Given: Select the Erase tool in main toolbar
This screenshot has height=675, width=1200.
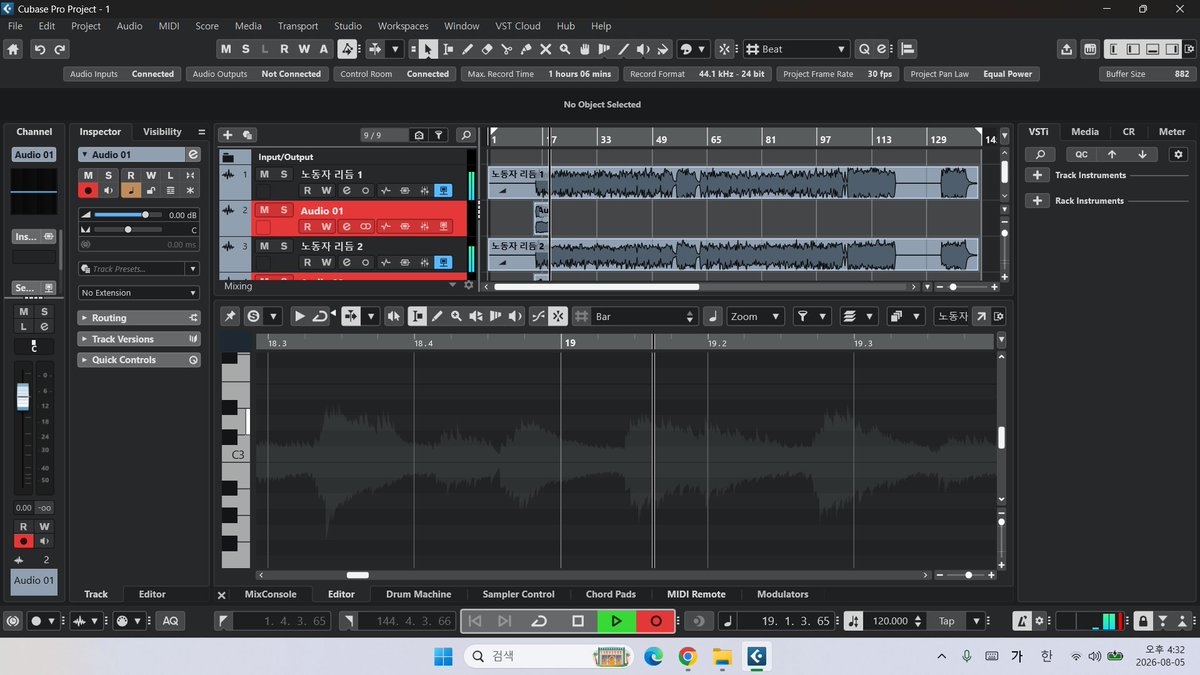Looking at the screenshot, I should (487, 49).
